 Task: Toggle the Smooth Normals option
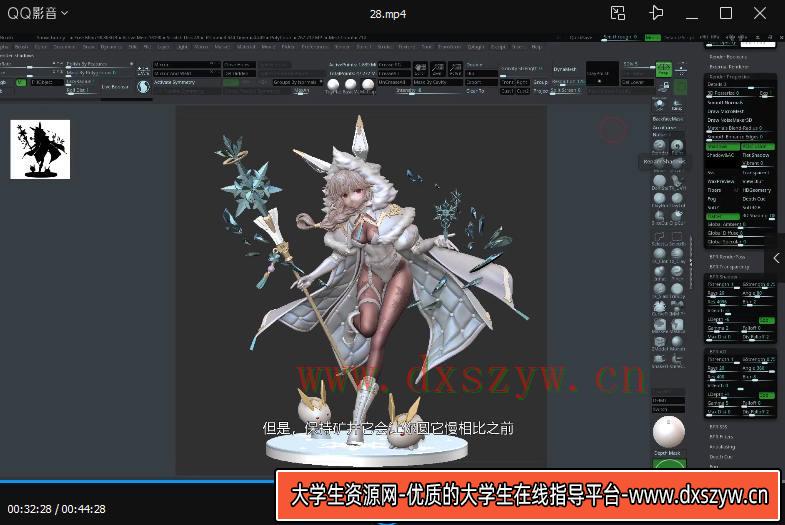[725, 103]
